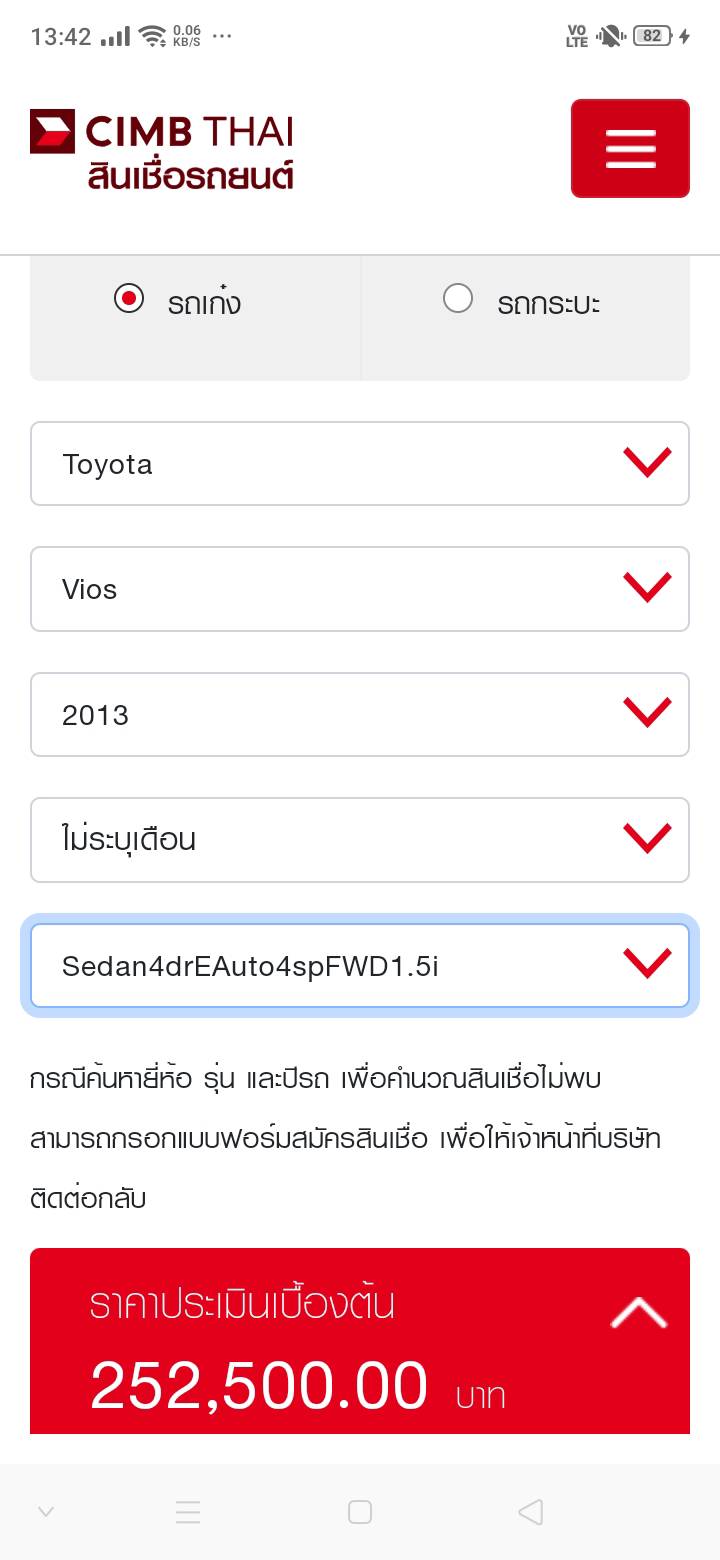The image size is (720, 1560).
Task: Open the Sedan4drEAuto4spFWD1.5i variant dropdown
Action: 360,965
